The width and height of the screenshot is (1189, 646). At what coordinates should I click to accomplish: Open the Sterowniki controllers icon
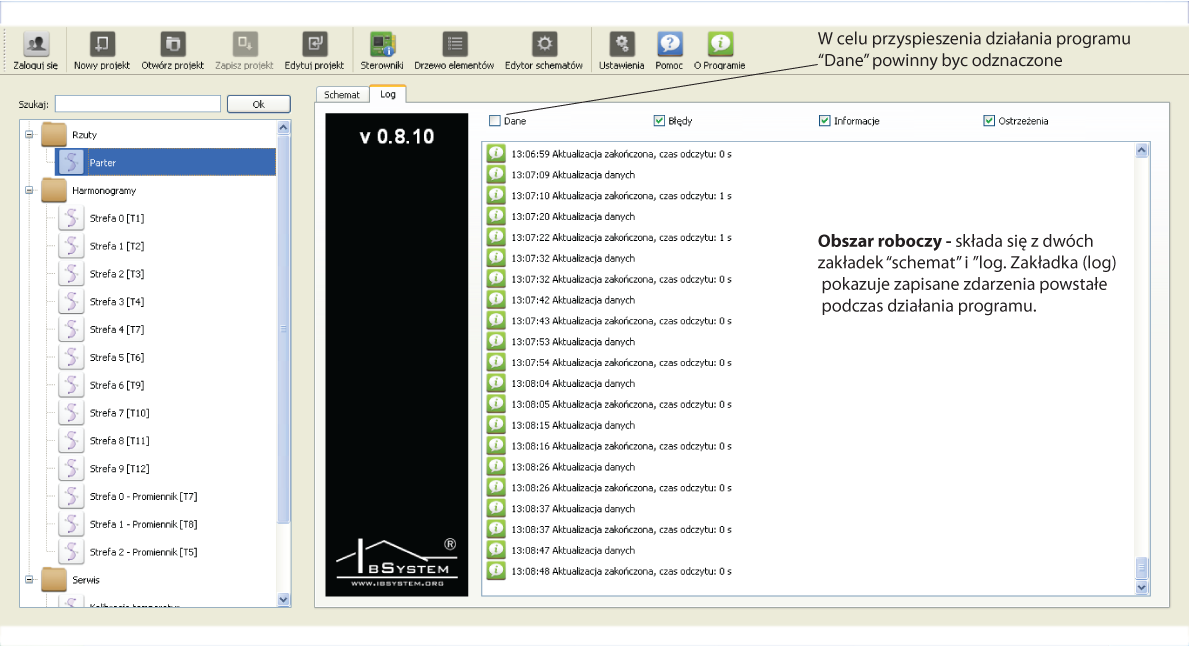(382, 45)
